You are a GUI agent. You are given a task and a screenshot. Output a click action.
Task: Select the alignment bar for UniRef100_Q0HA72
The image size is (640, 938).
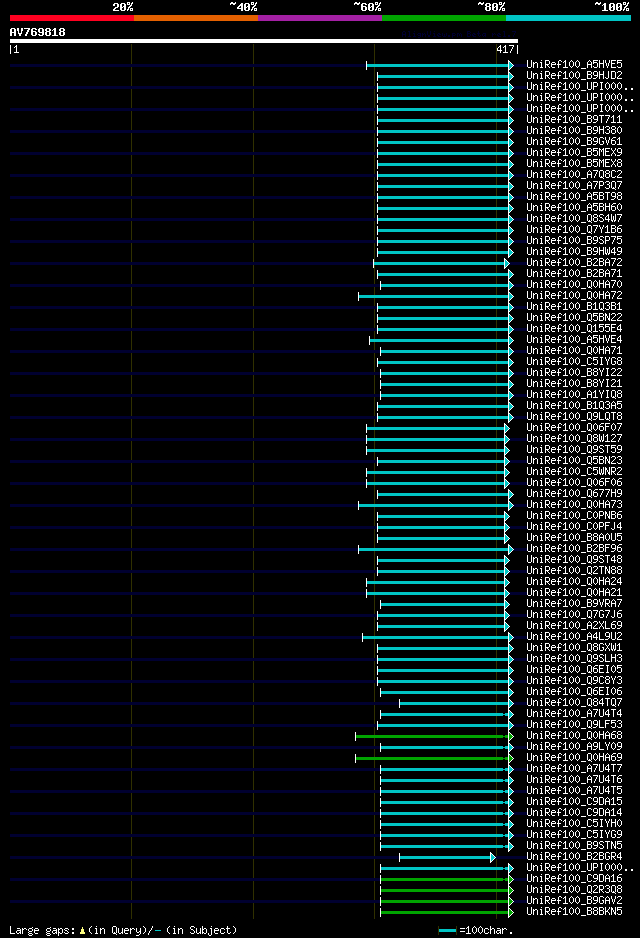[435, 296]
